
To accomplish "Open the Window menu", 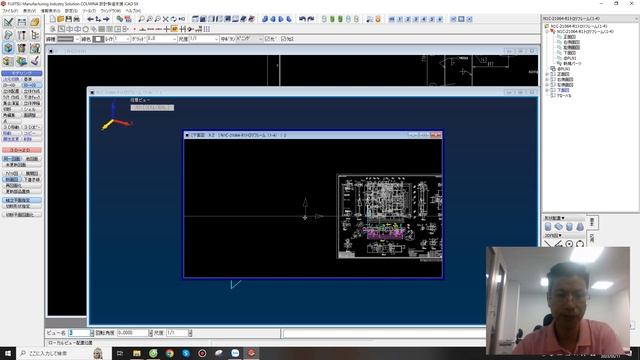I will [111, 11].
